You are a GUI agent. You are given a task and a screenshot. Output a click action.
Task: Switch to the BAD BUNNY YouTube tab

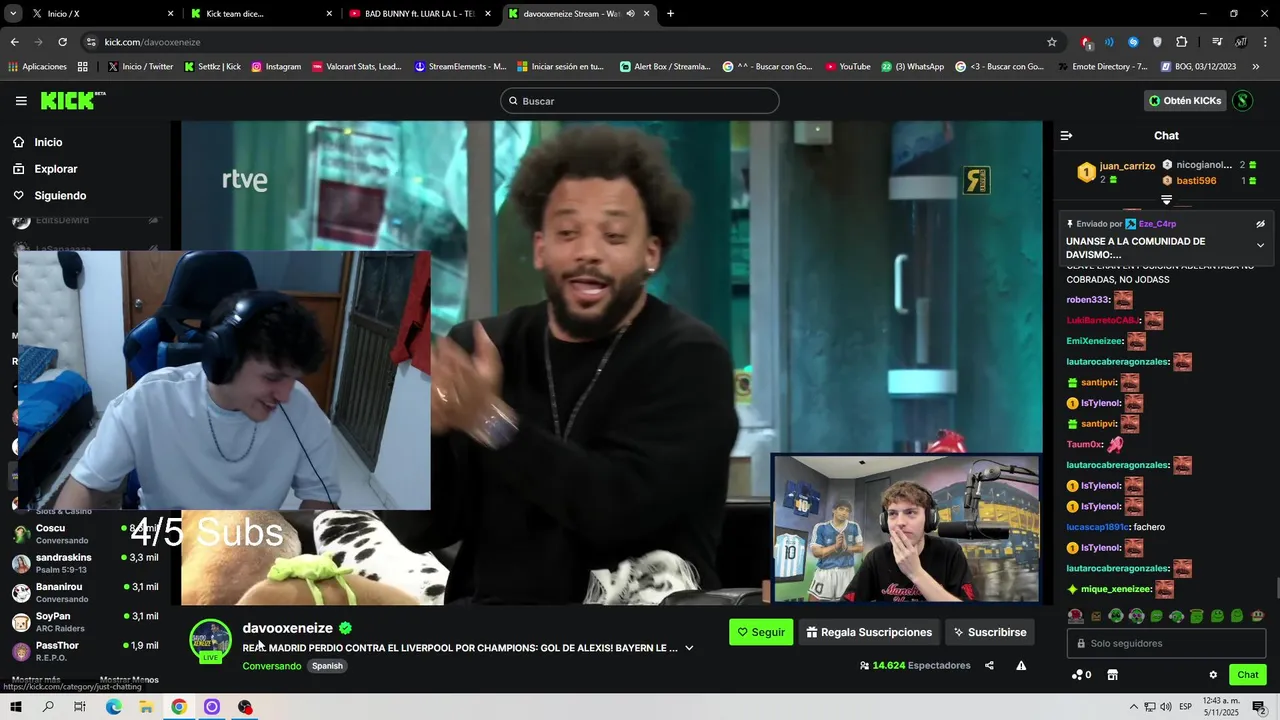420,14
